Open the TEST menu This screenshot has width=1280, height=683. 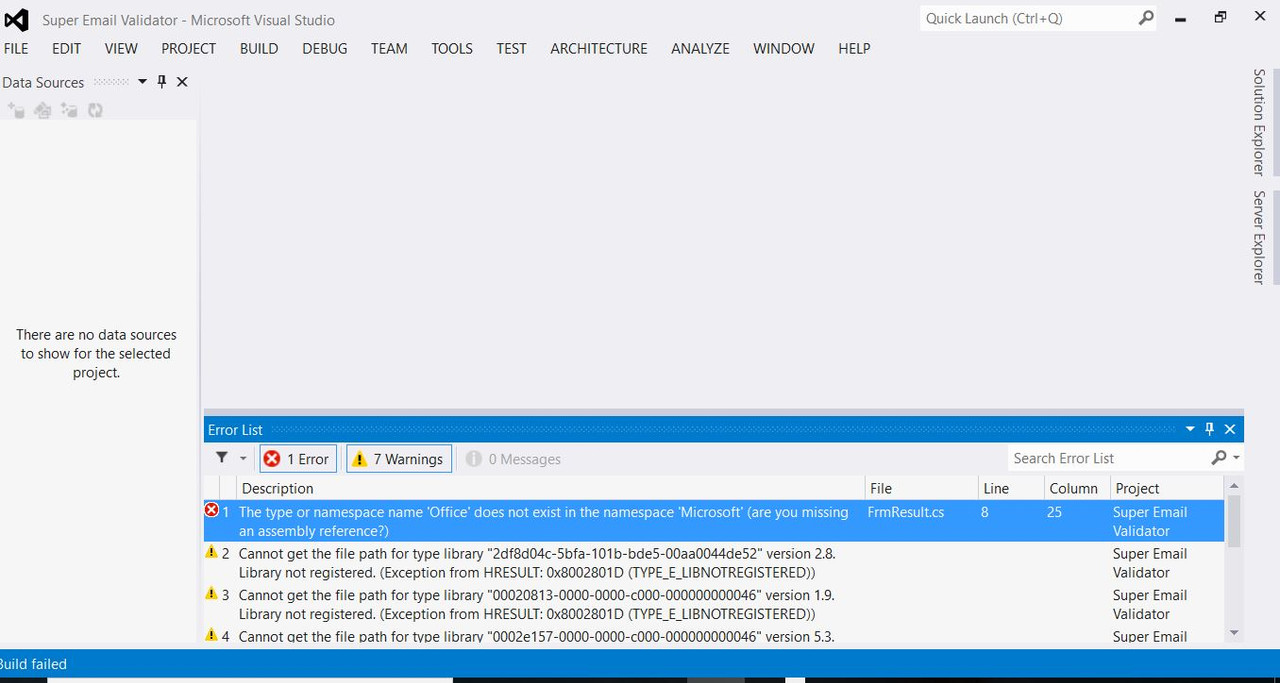pos(511,48)
